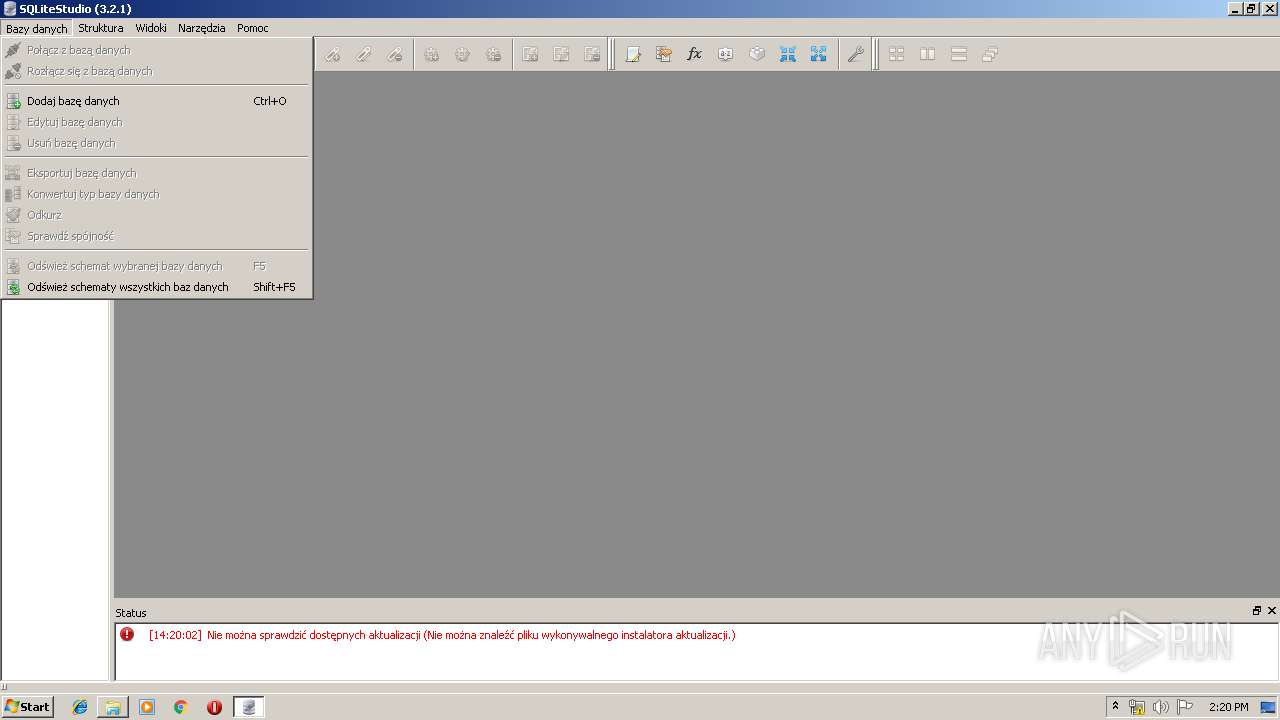The height and width of the screenshot is (720, 1280).
Task: Open File Explorer from the taskbar
Action: coord(113,707)
